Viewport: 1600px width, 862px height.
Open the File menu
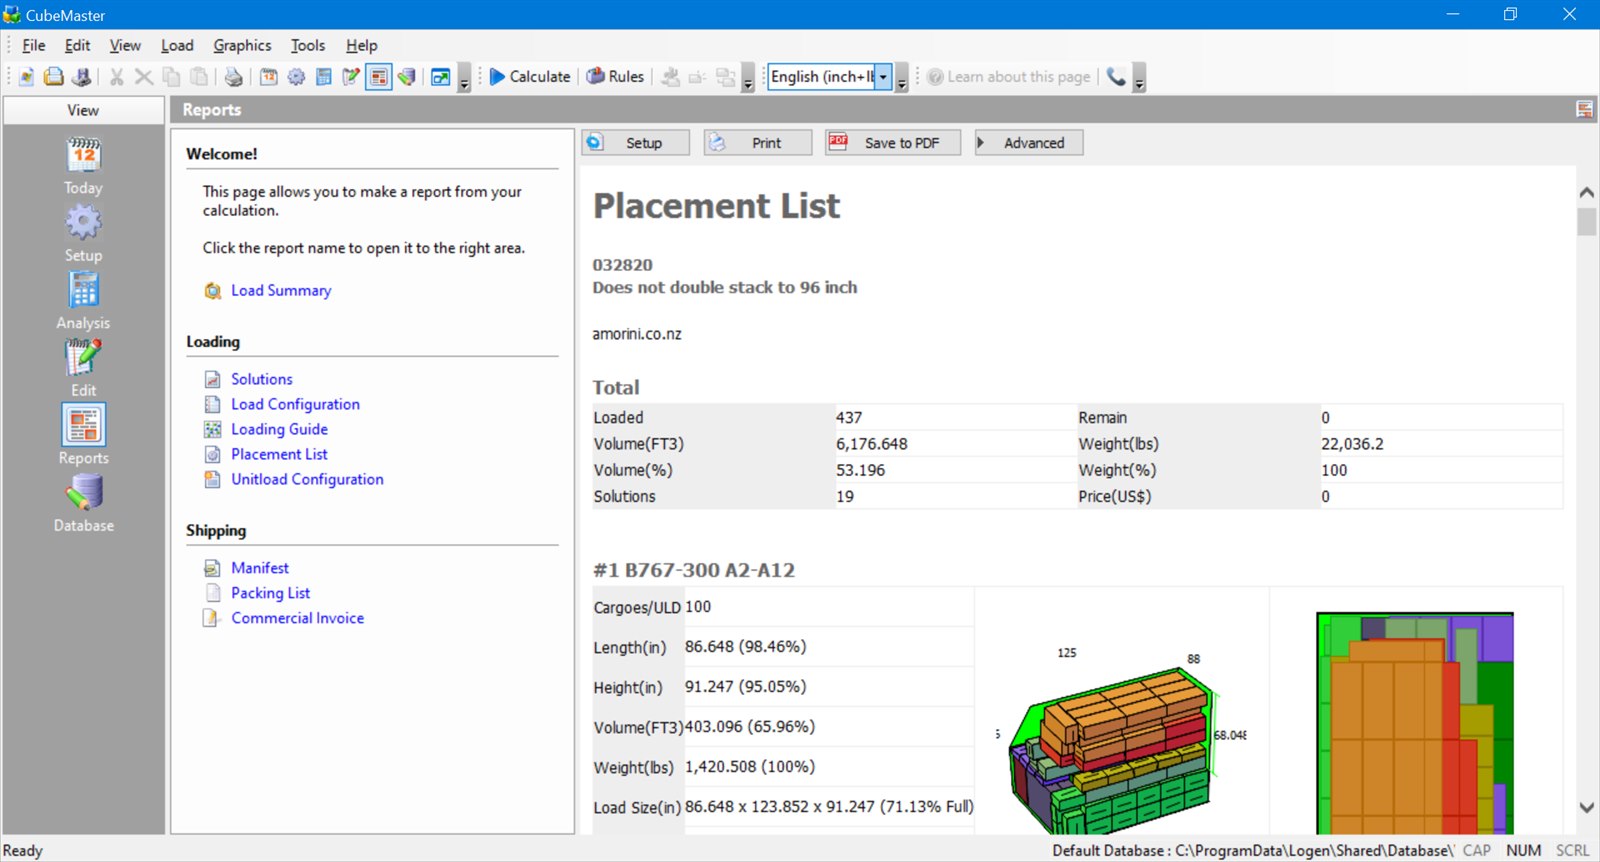click(x=34, y=46)
